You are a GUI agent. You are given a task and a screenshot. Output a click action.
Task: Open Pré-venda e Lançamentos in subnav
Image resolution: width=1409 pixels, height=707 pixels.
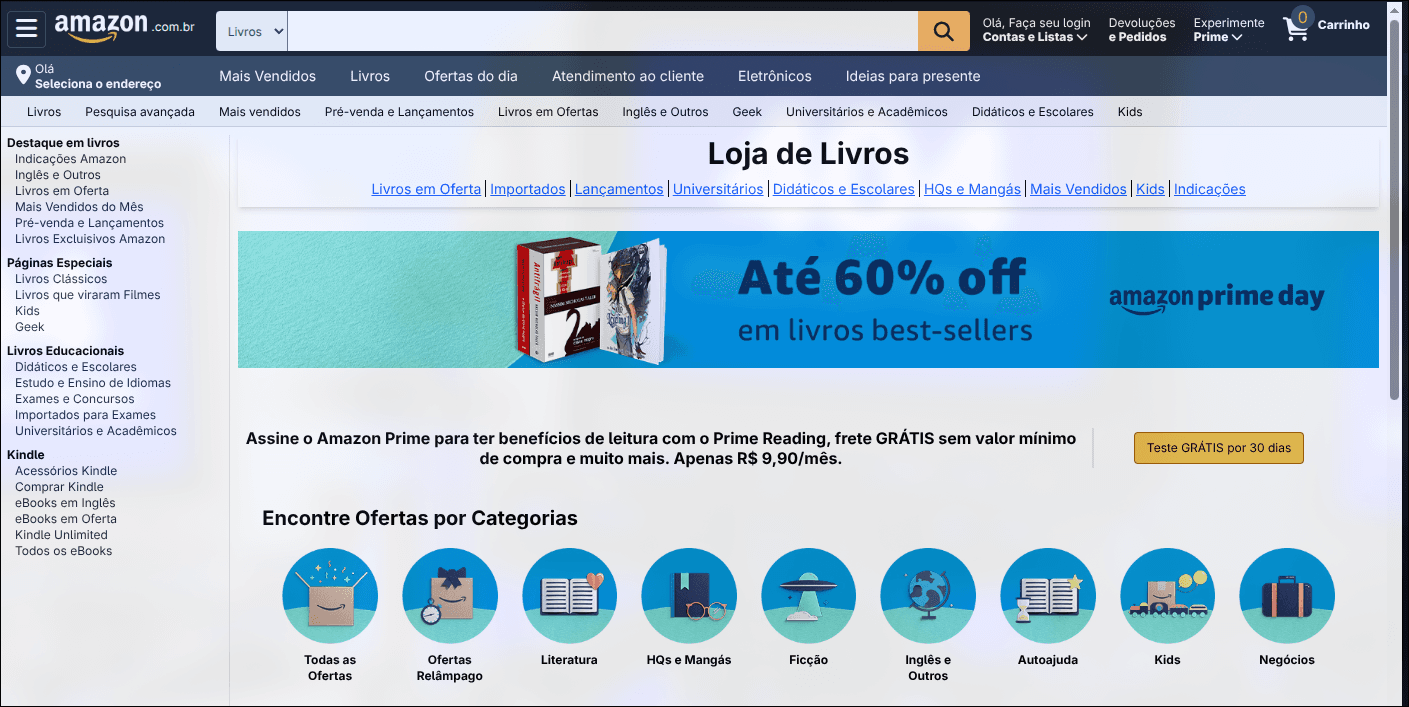[x=399, y=112]
